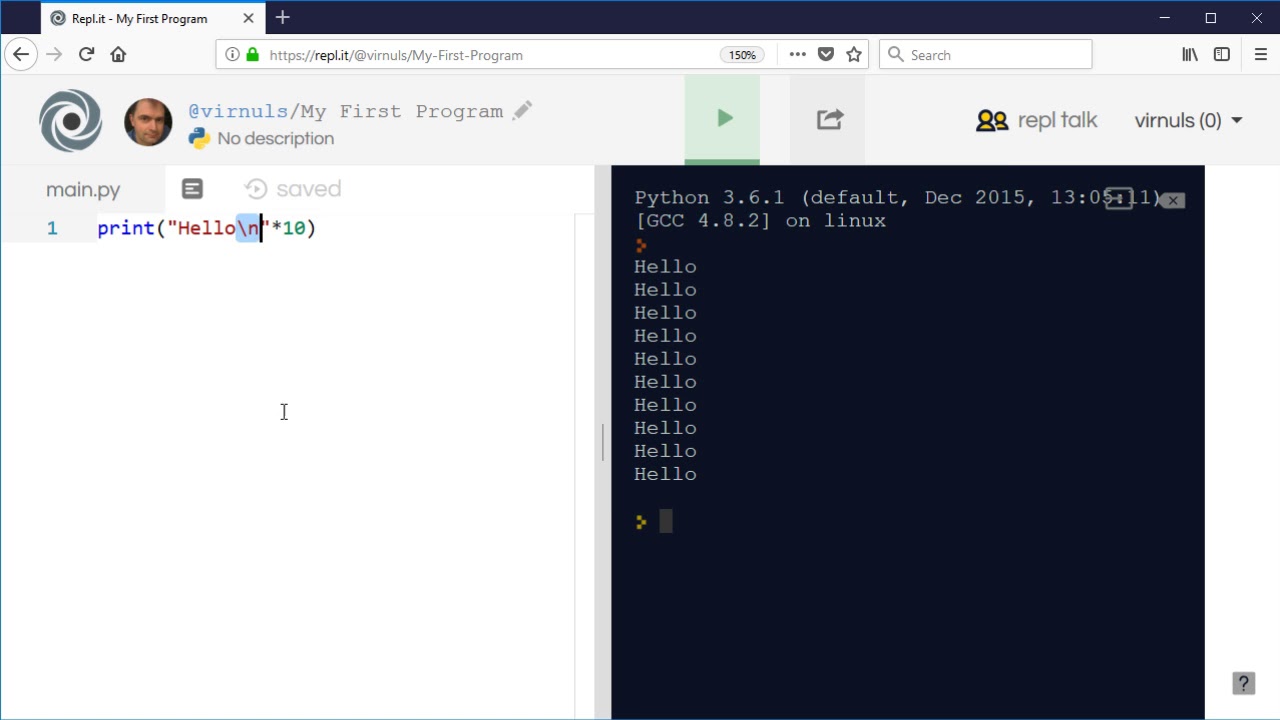Image resolution: width=1280 pixels, height=720 pixels.
Task: Close the Repl.it browser tab
Action: click(x=248, y=18)
